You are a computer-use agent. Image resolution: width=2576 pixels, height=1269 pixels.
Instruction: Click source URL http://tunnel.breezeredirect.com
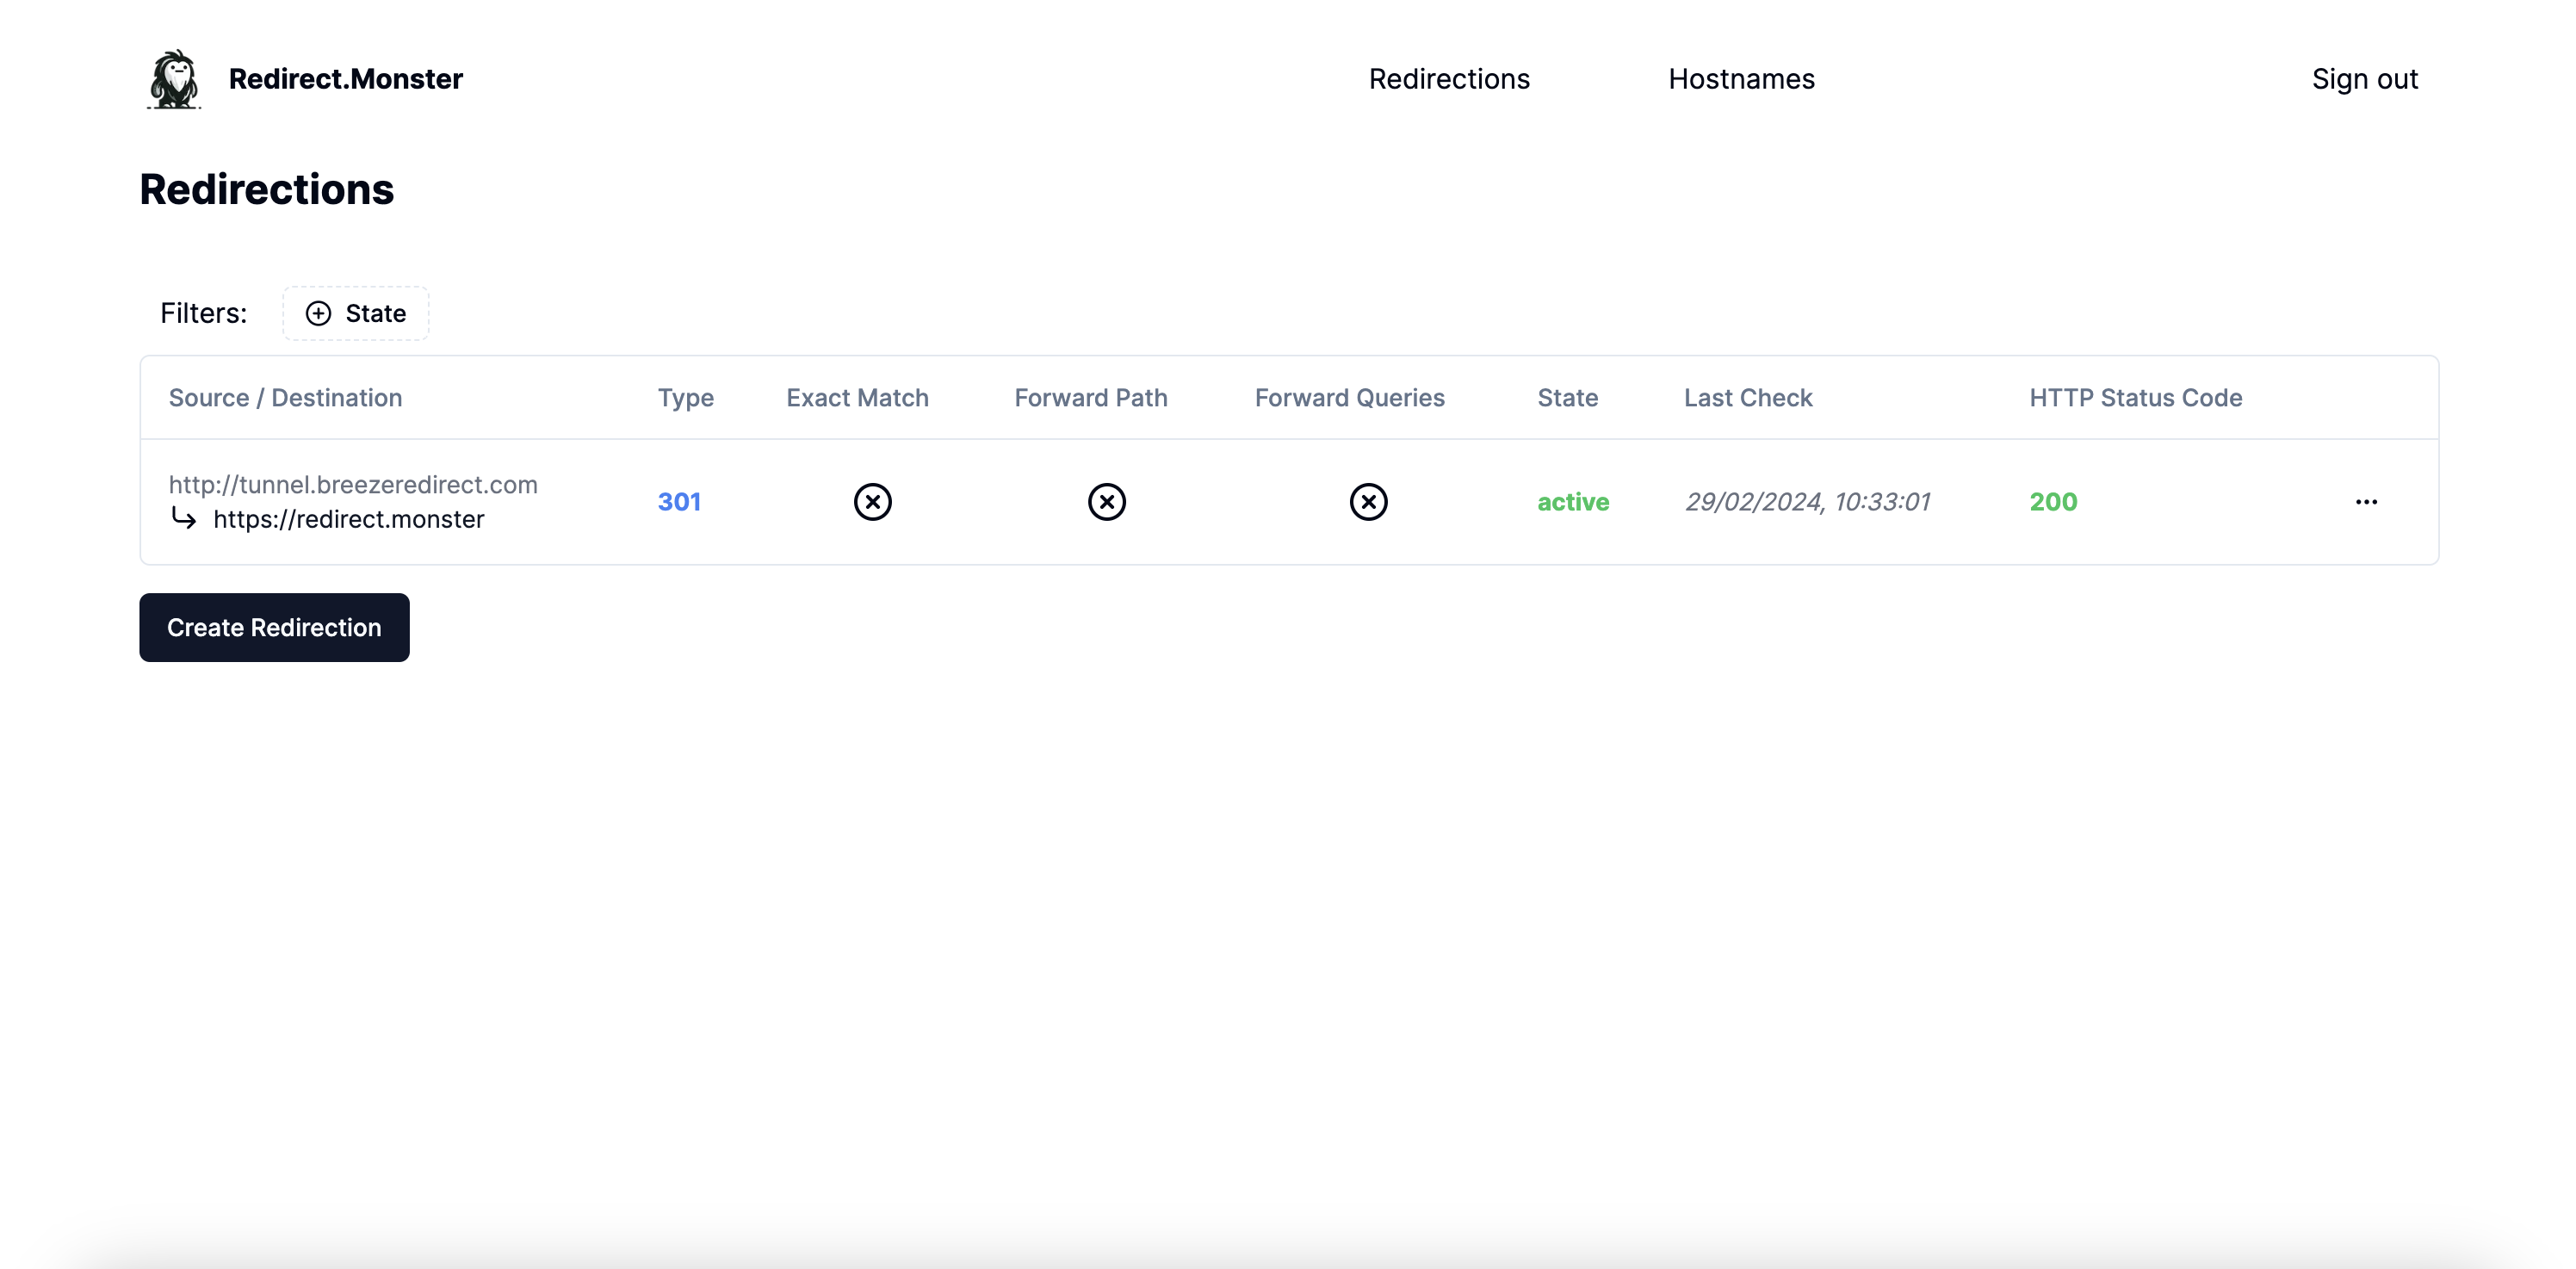[x=353, y=484]
